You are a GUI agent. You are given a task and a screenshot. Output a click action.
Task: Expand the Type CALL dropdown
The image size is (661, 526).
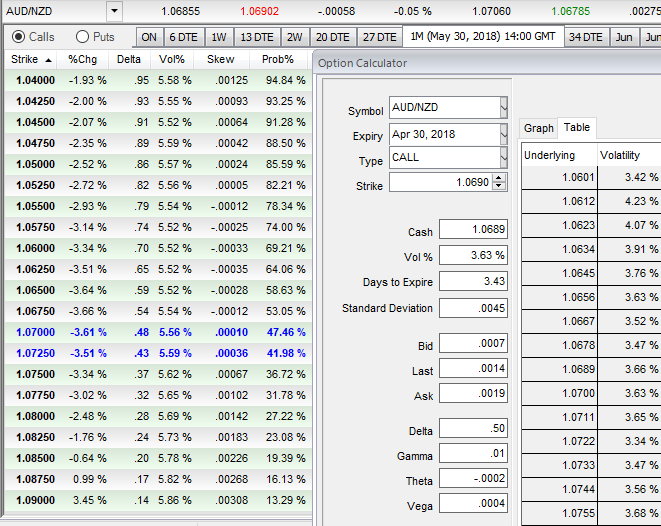tap(503, 159)
